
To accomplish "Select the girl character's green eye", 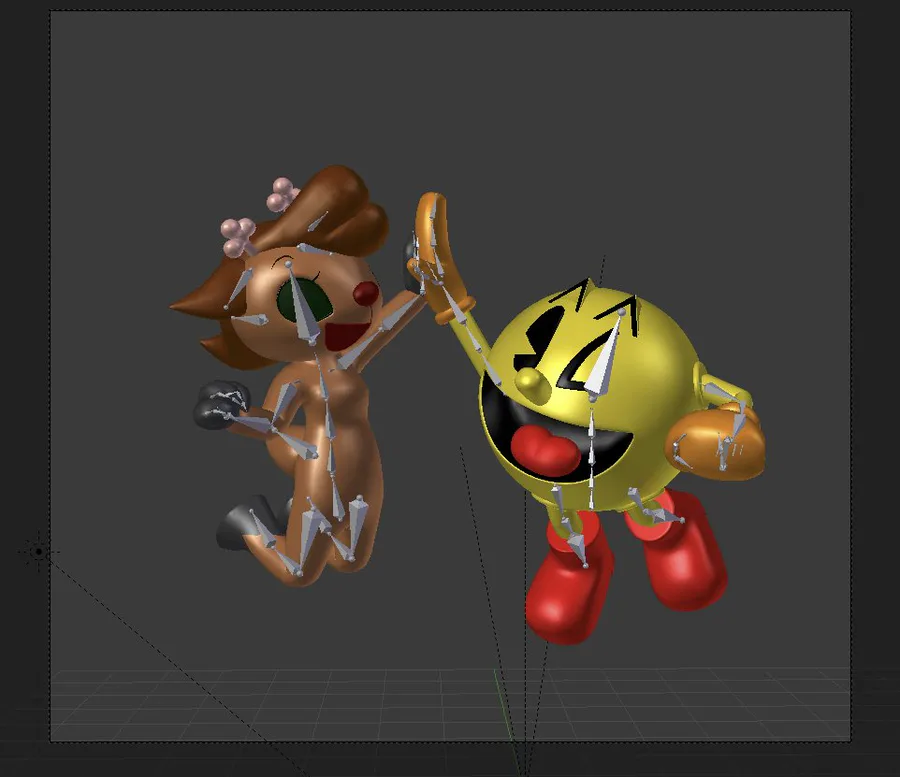I will pyautogui.click(x=304, y=300).
